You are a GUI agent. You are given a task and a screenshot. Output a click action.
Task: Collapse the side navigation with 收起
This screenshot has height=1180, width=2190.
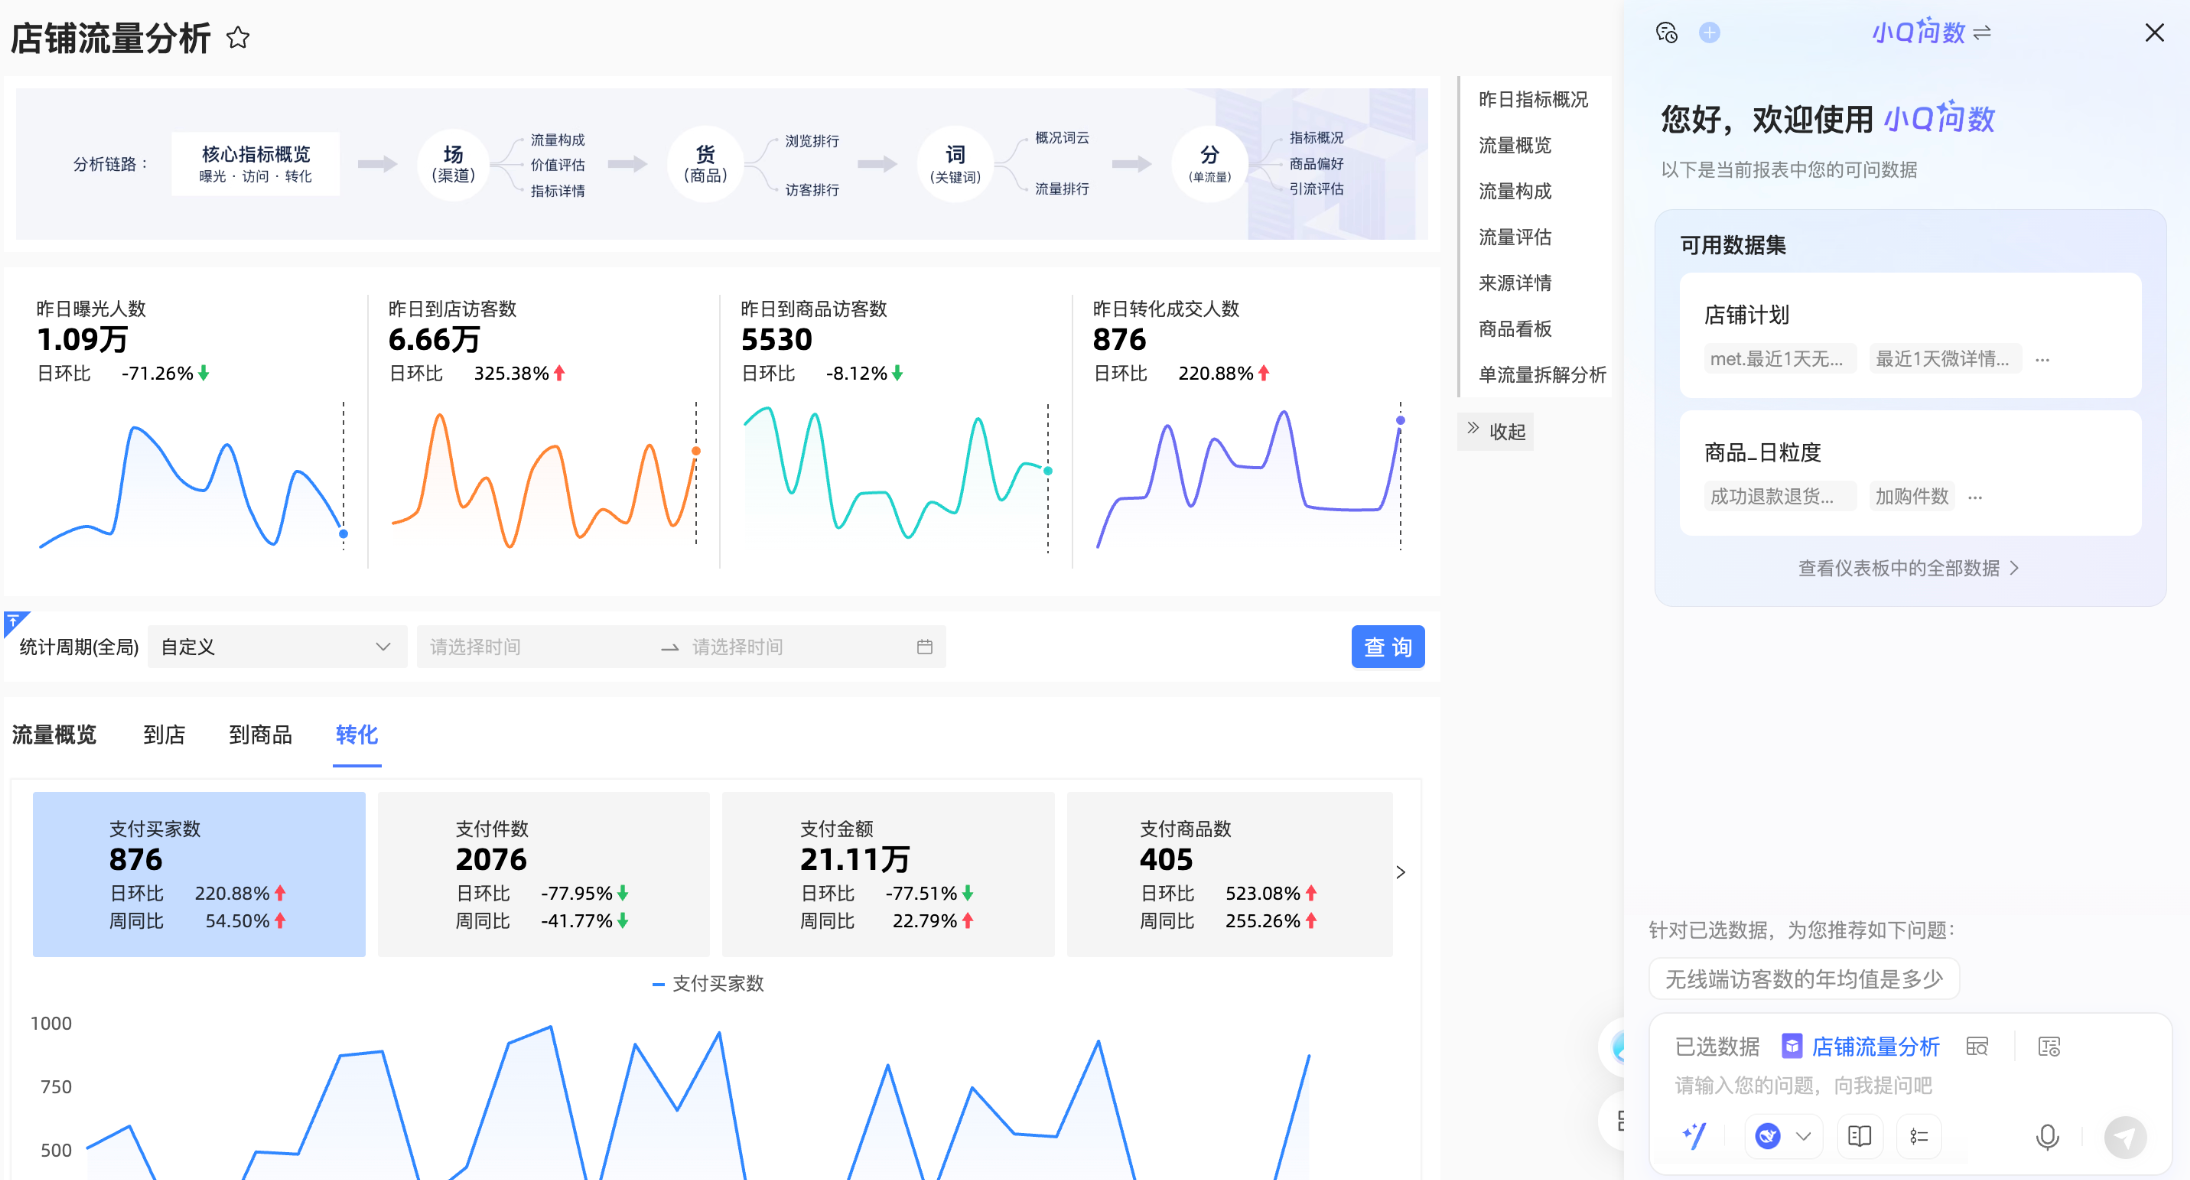click(x=1496, y=432)
